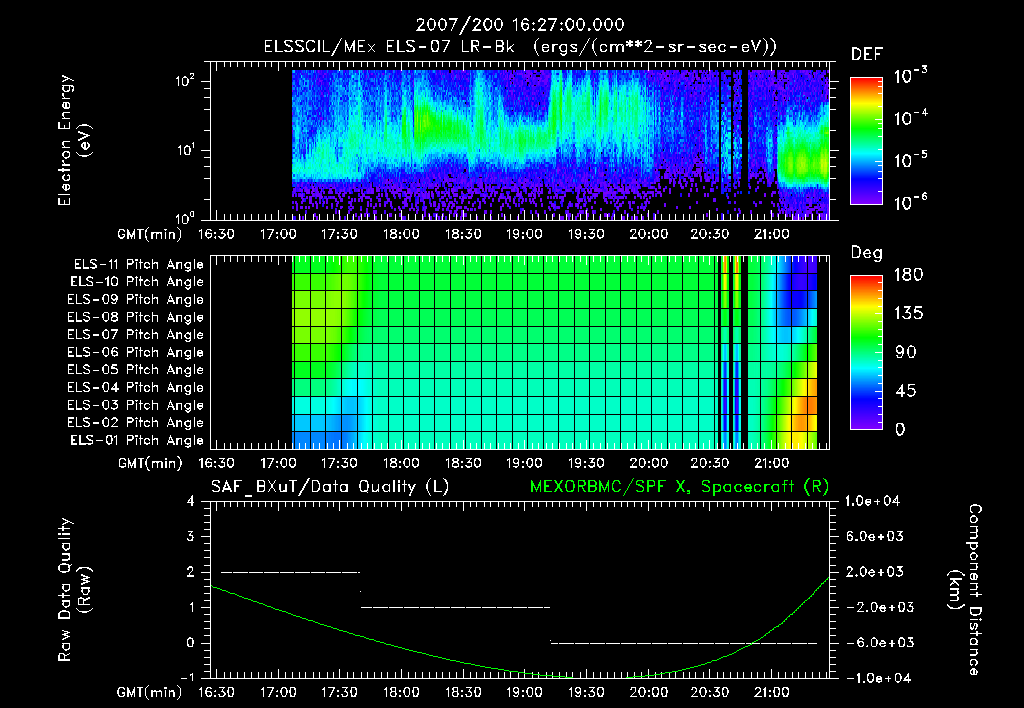
Task: Click the 20:30 time tick under the data quality plot
Action: 710,692
